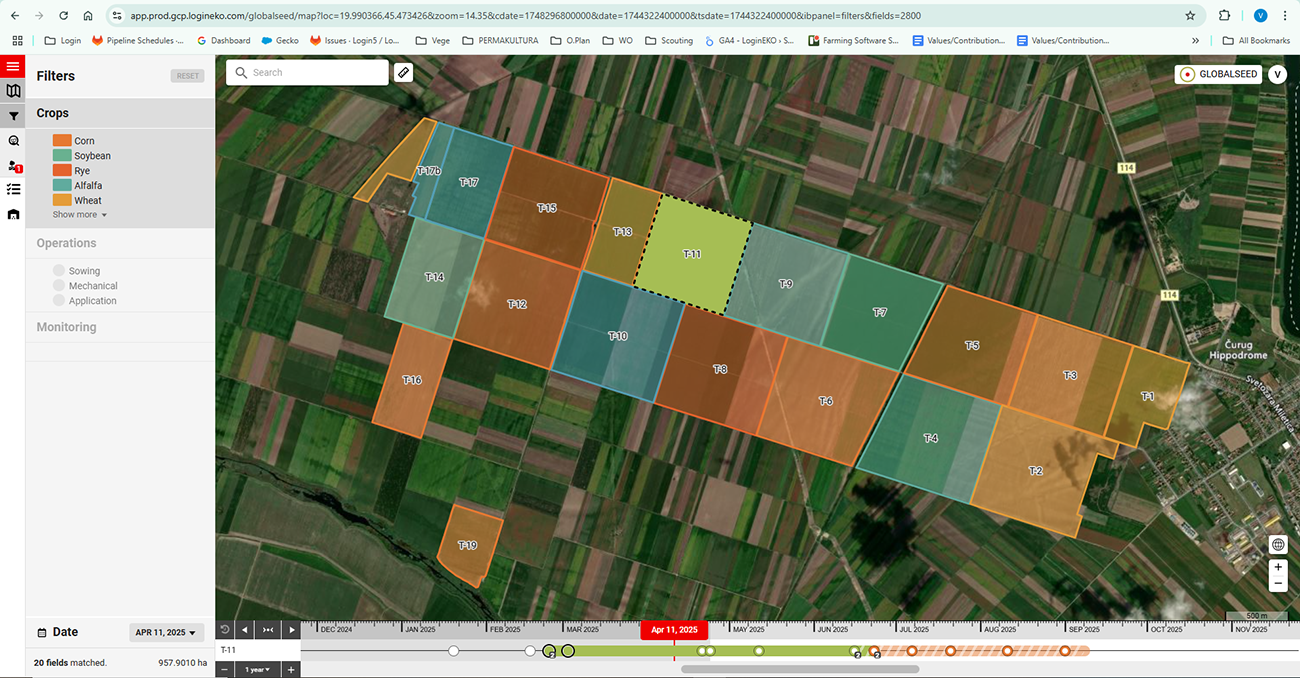Select field T-2 on the map
This screenshot has height=678, width=1300.
click(x=1036, y=471)
